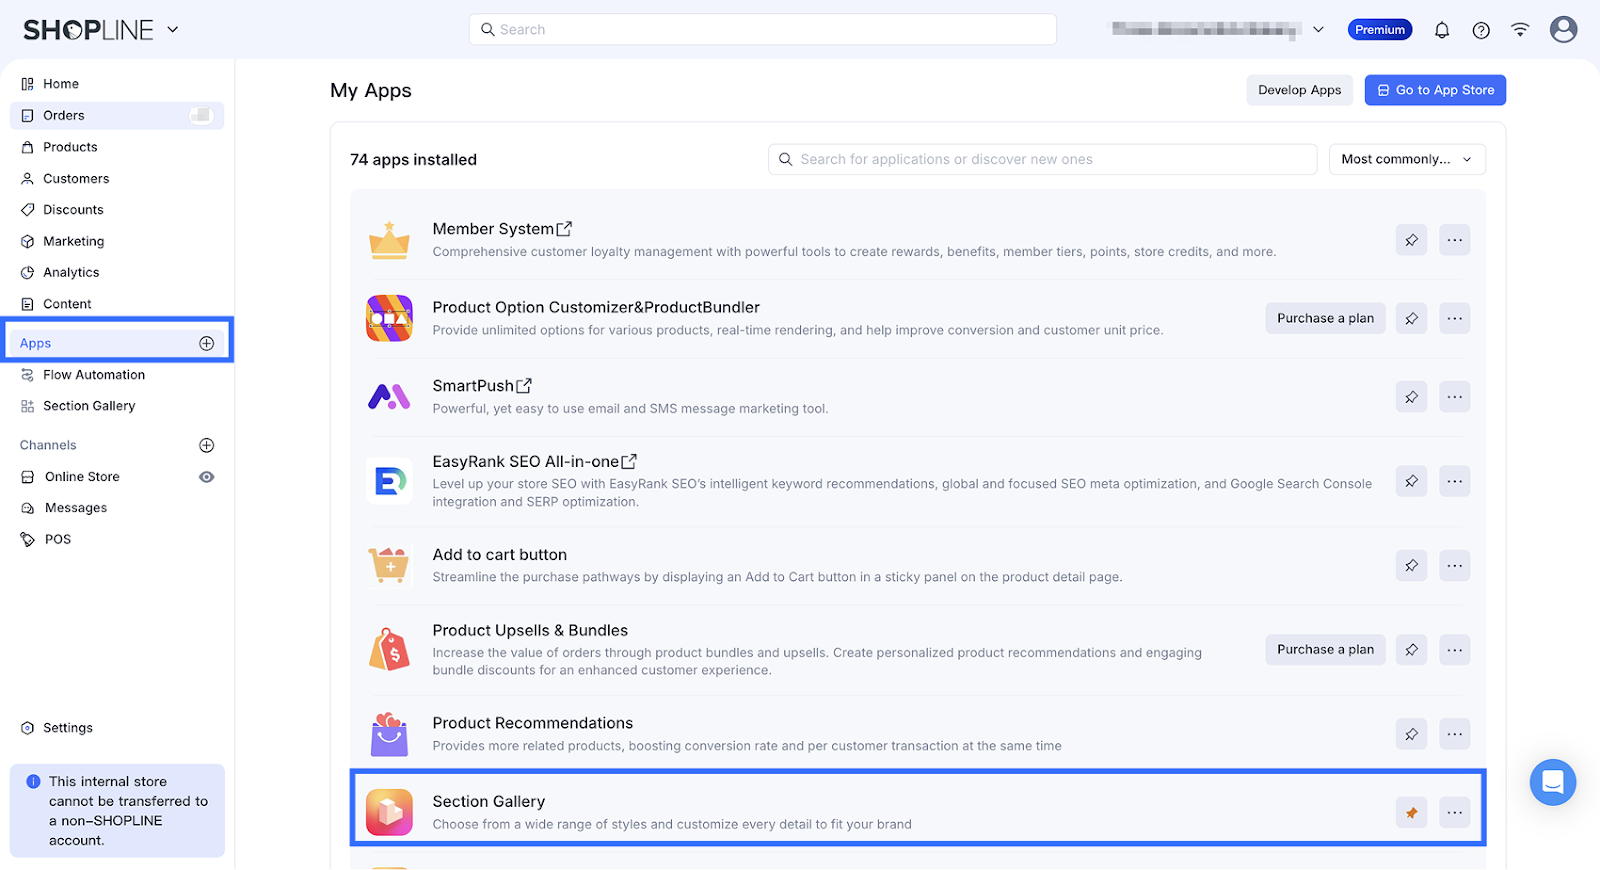Expand the SHOPLINE logo dropdown arrow

(173, 30)
